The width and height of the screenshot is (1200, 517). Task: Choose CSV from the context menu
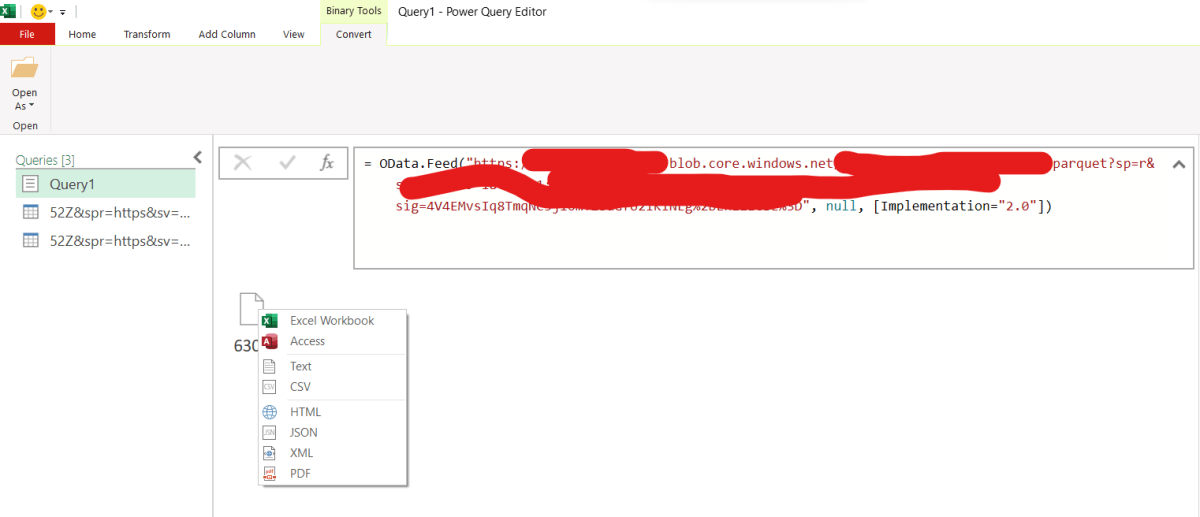pos(332,386)
